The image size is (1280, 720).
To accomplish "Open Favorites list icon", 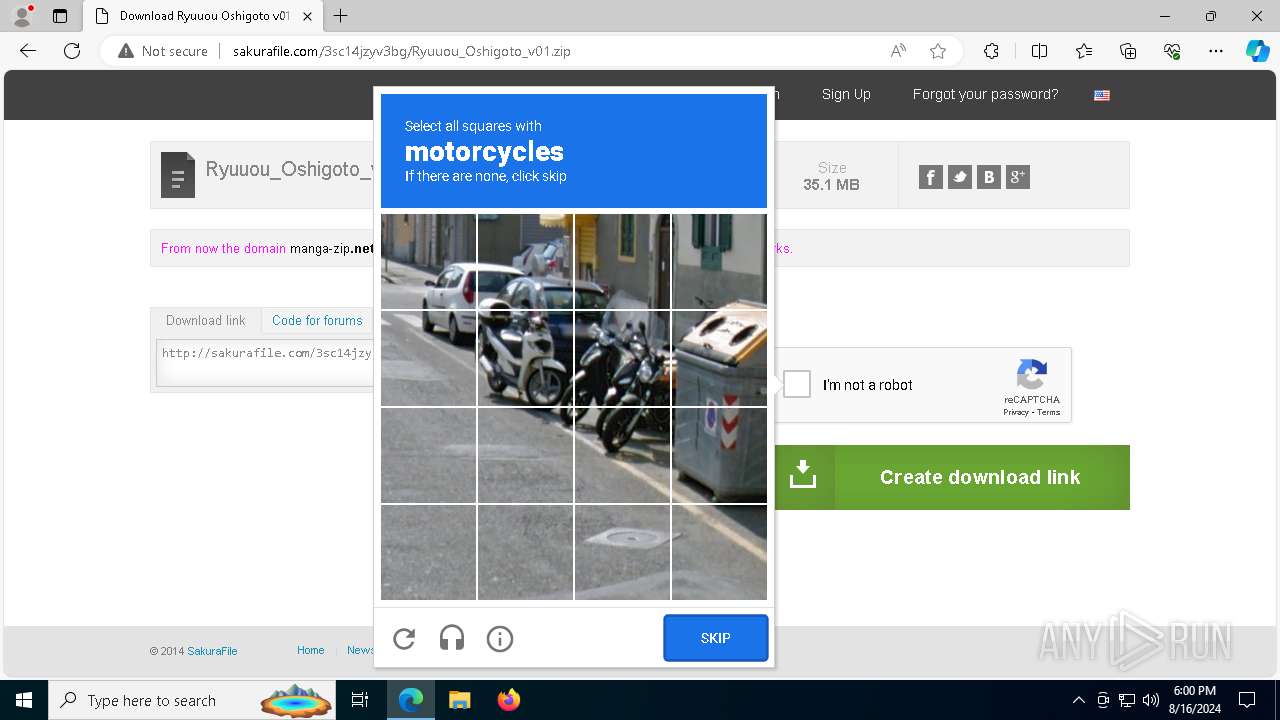I will tap(1084, 51).
